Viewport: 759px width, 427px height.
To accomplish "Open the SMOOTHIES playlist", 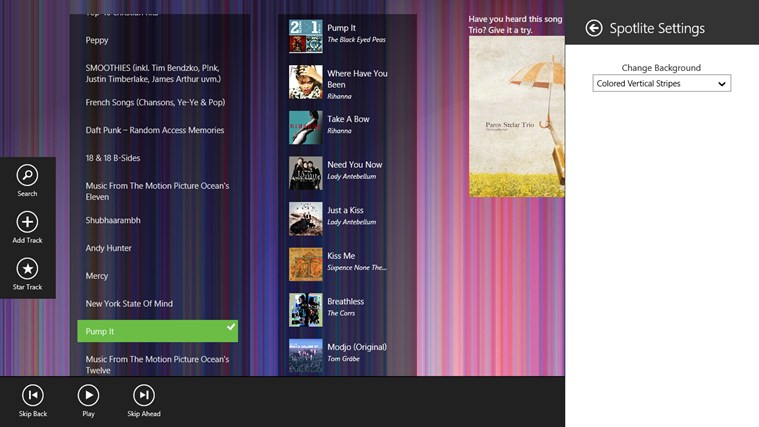I will [x=153, y=73].
